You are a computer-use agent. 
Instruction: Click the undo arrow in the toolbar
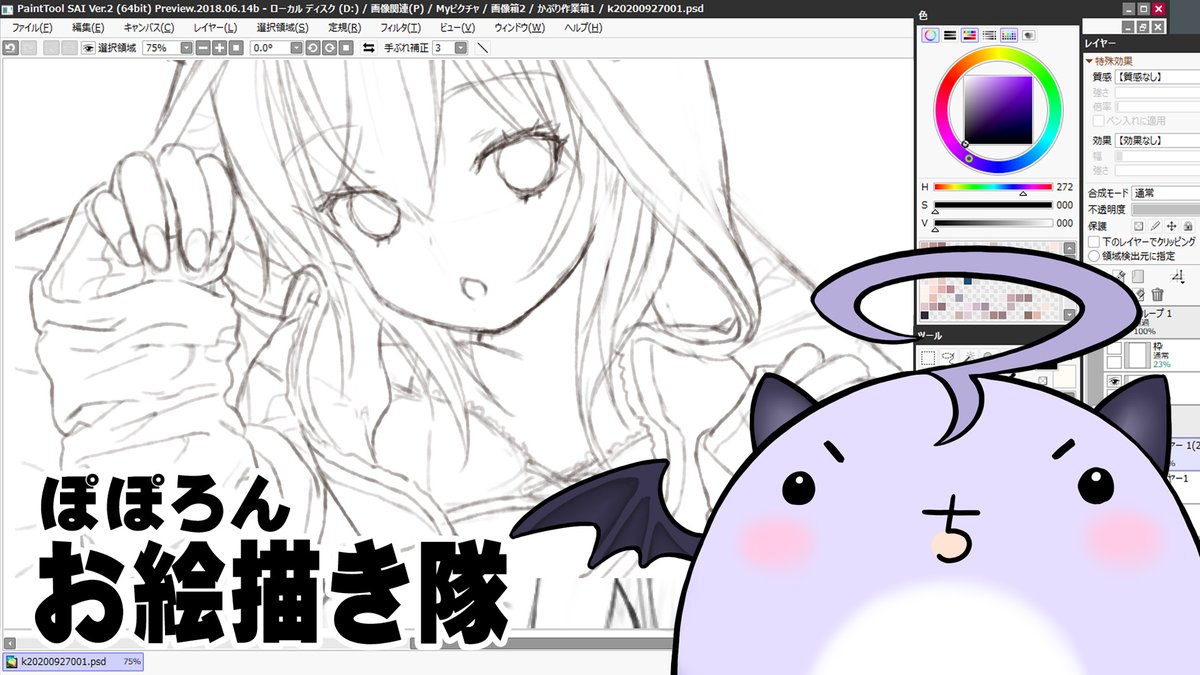(10, 47)
